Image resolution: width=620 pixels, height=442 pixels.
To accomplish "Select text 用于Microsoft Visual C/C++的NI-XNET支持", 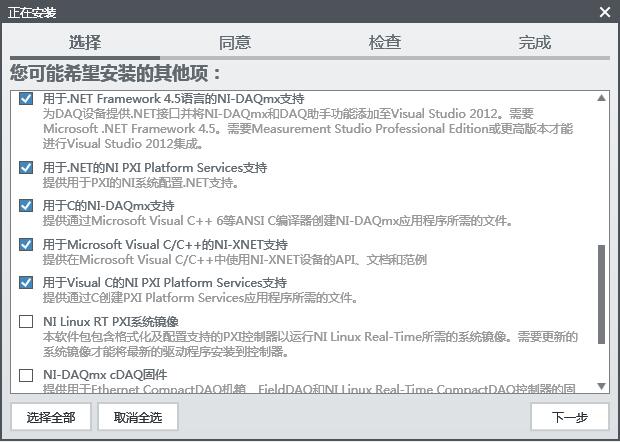I will (x=165, y=244).
